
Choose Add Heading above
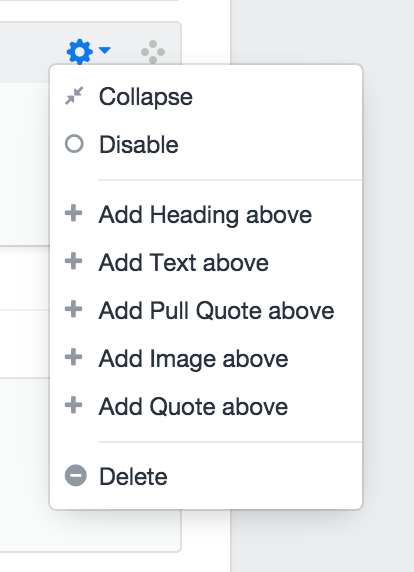pos(206,214)
